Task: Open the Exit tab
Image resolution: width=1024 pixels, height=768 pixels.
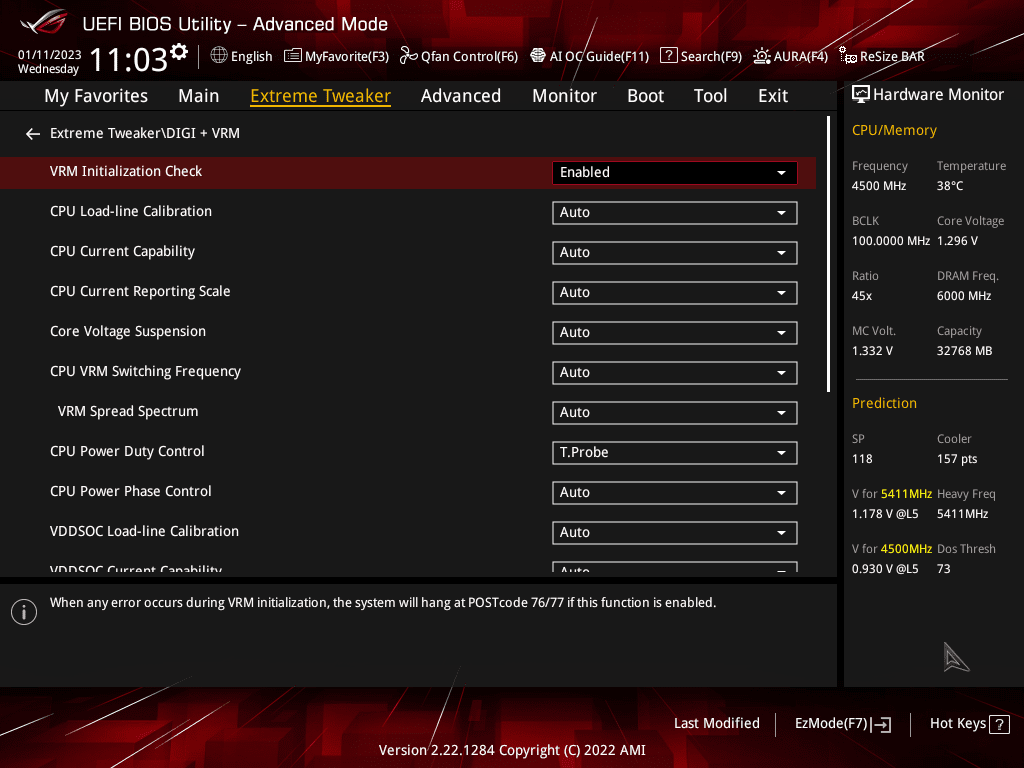Action: (x=773, y=96)
